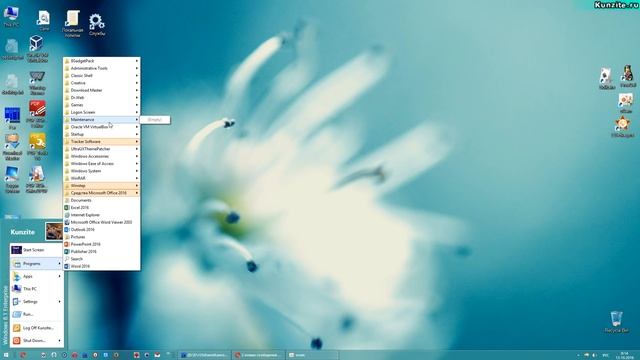Click the Winstep folder icon
The image size is (640, 360).
tap(67, 186)
